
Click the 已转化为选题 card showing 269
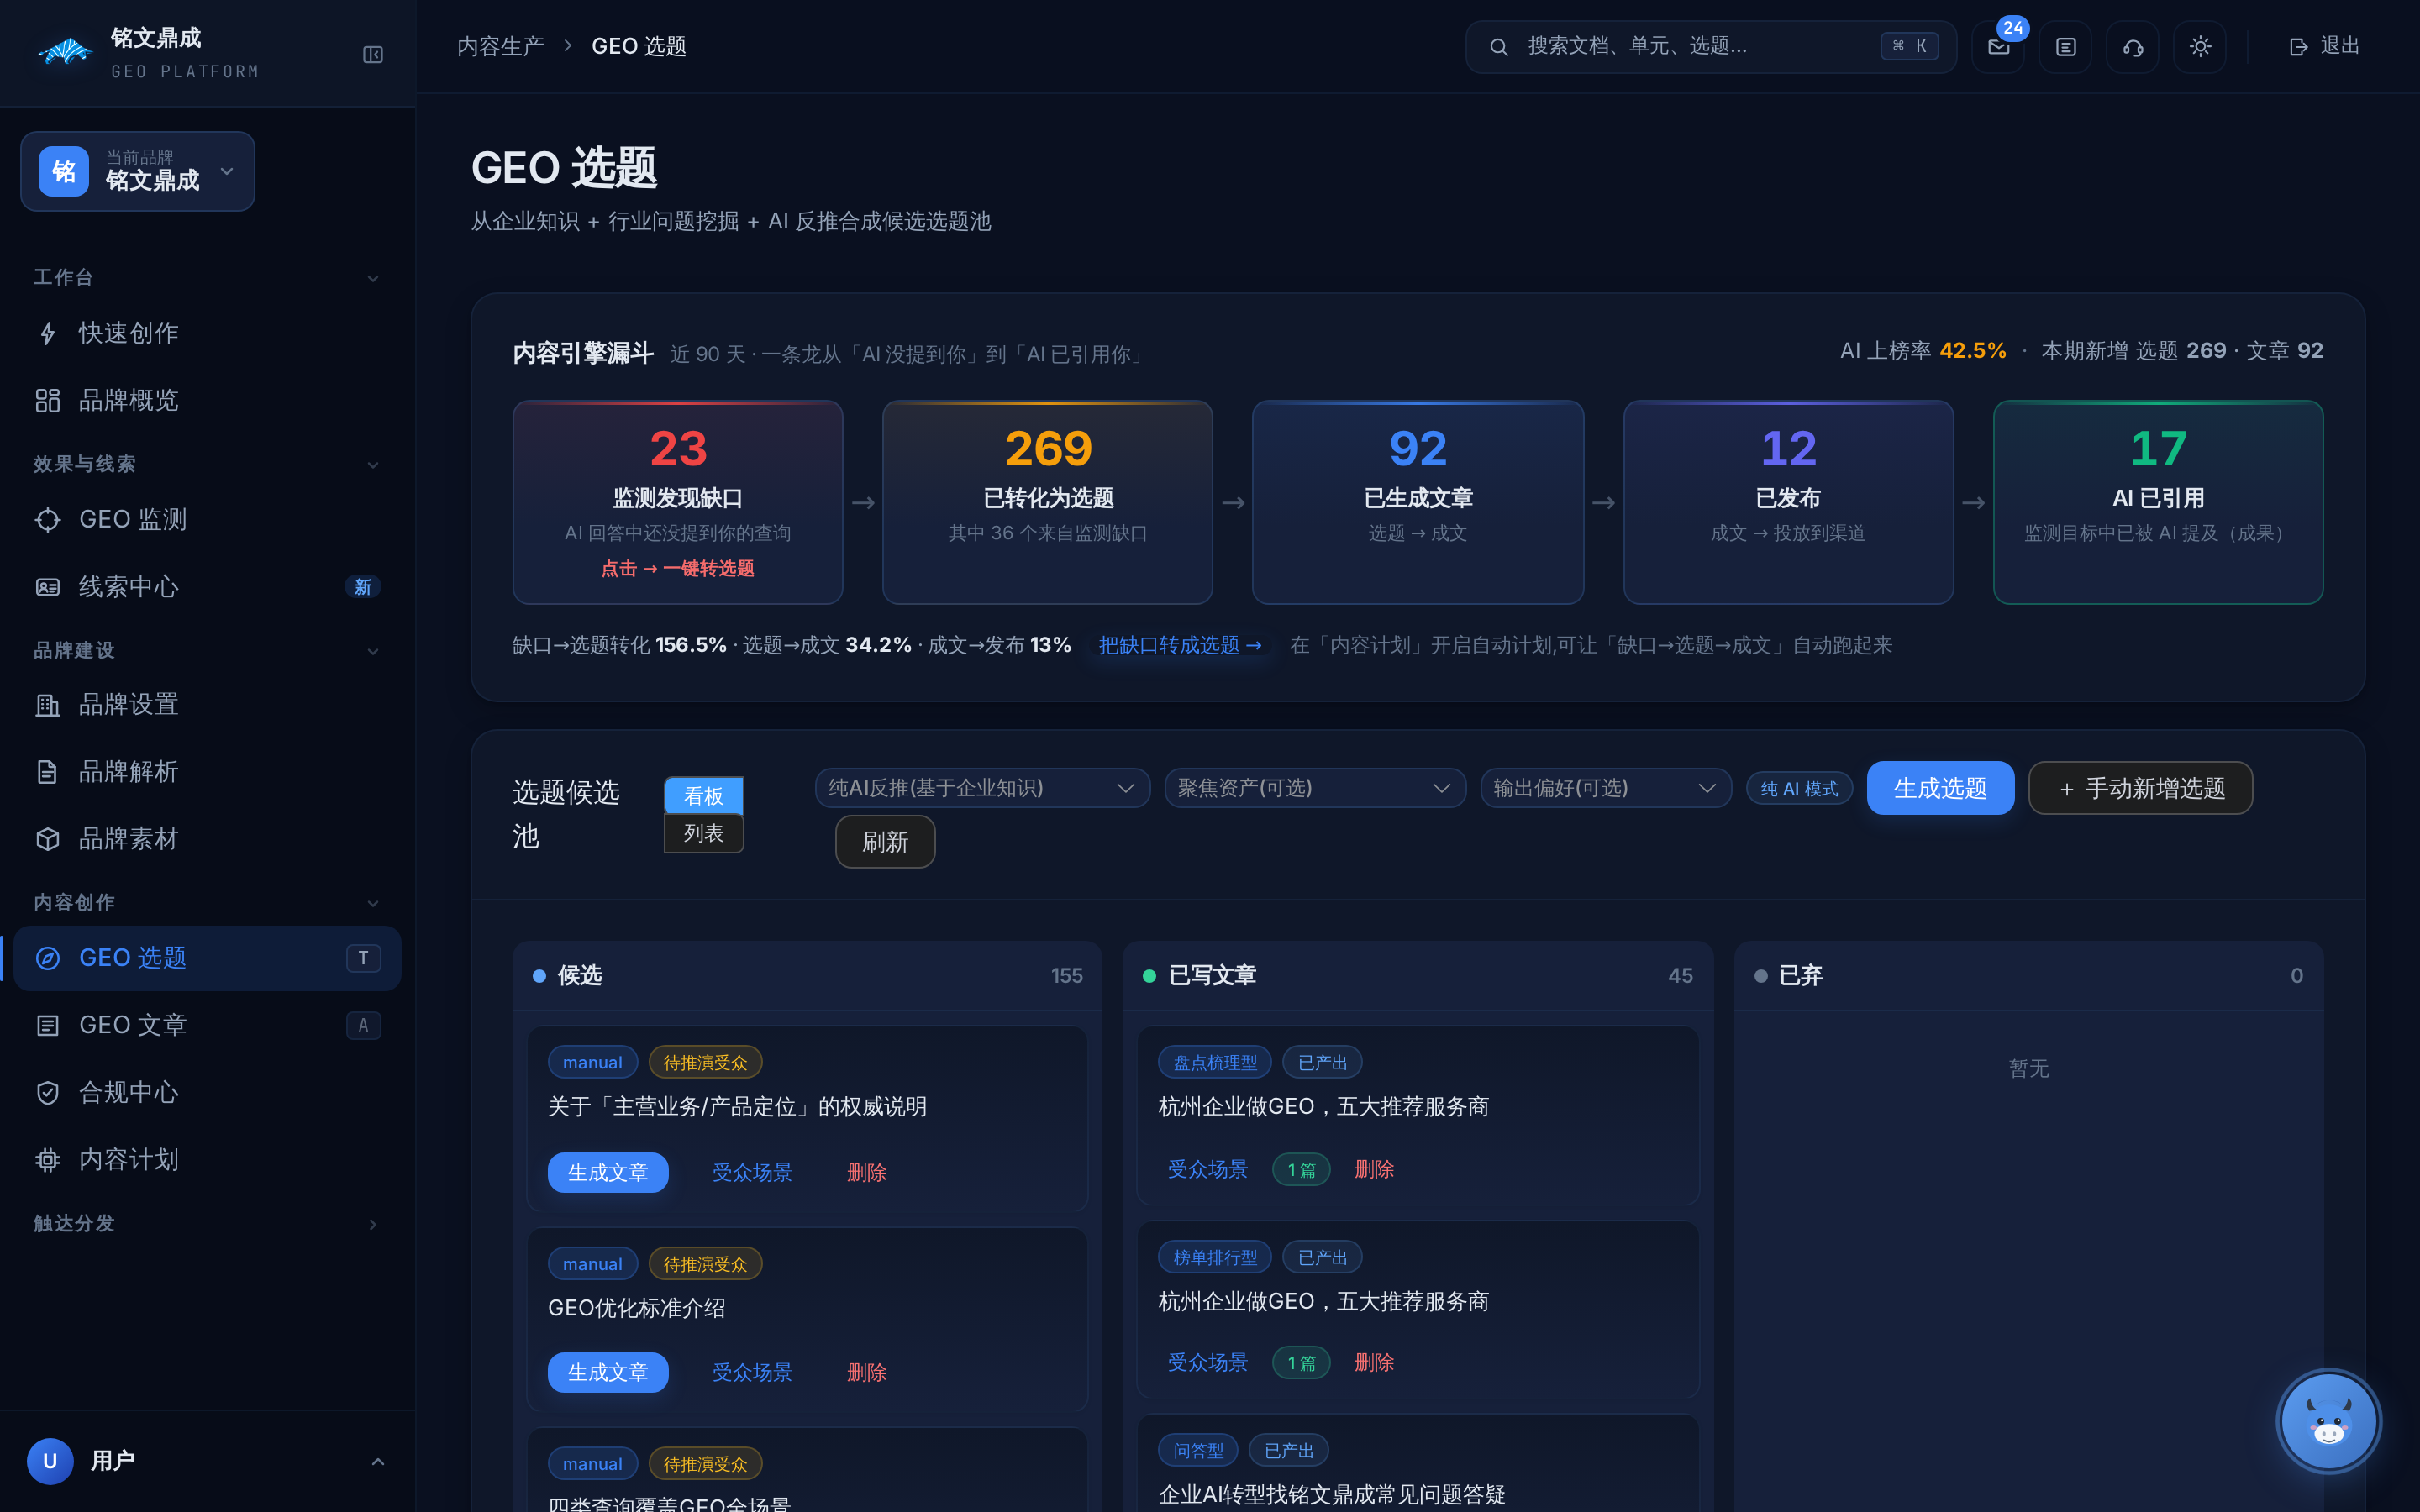click(x=1047, y=502)
